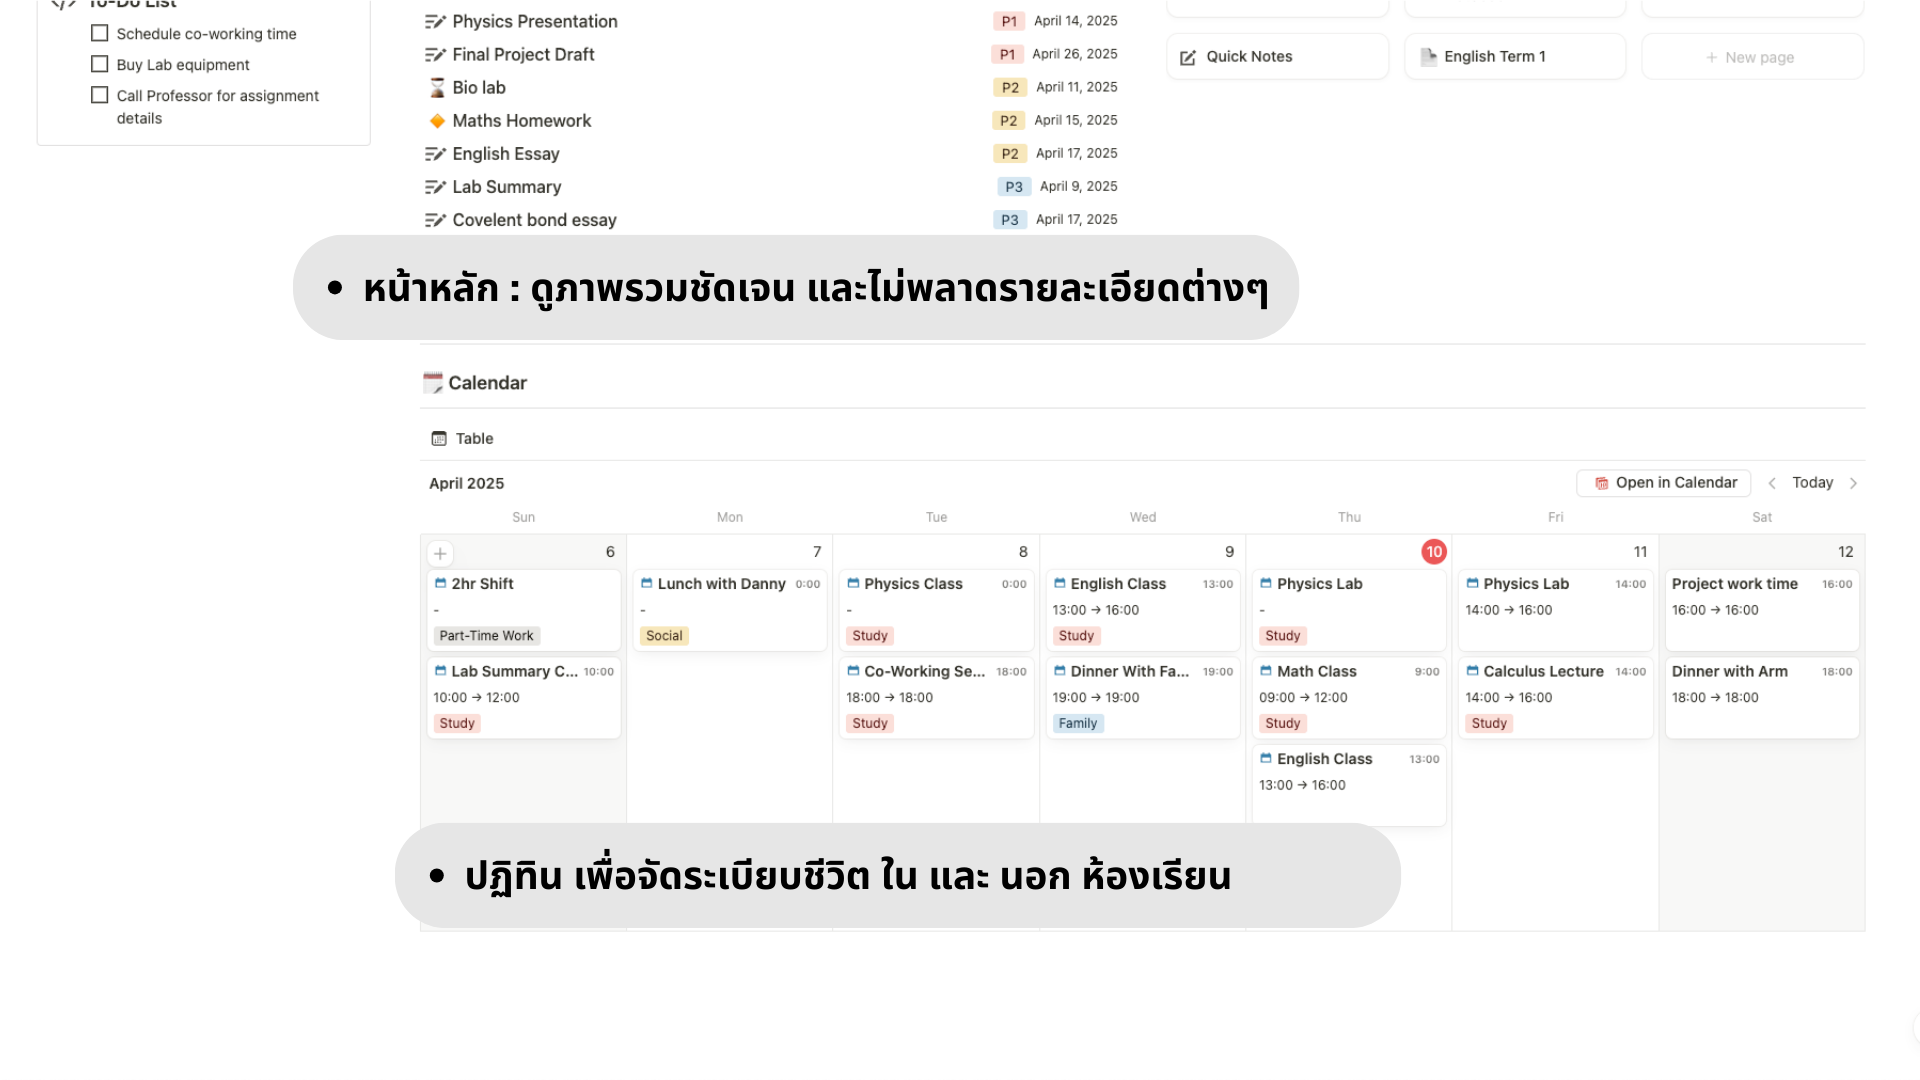Switch to the Table view tab
Screen dimensions: 1920x1080
coord(461,438)
